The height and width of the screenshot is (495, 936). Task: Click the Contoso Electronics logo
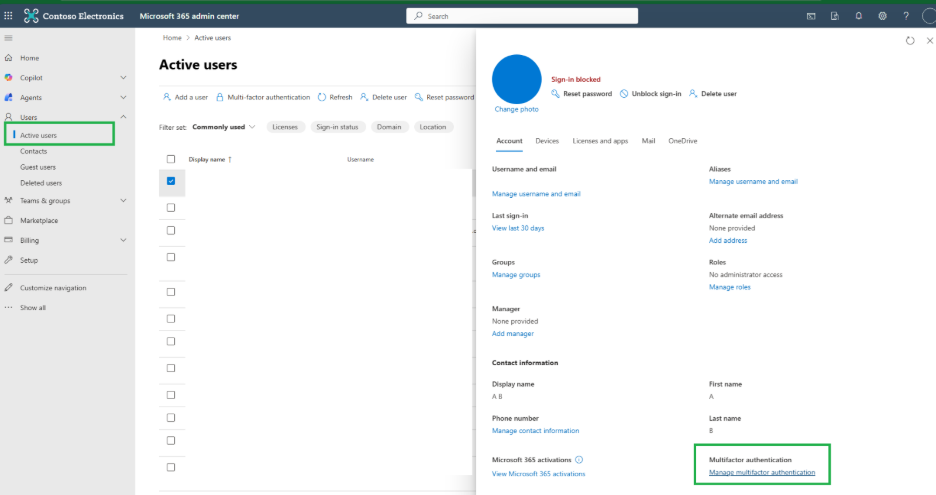(31, 16)
